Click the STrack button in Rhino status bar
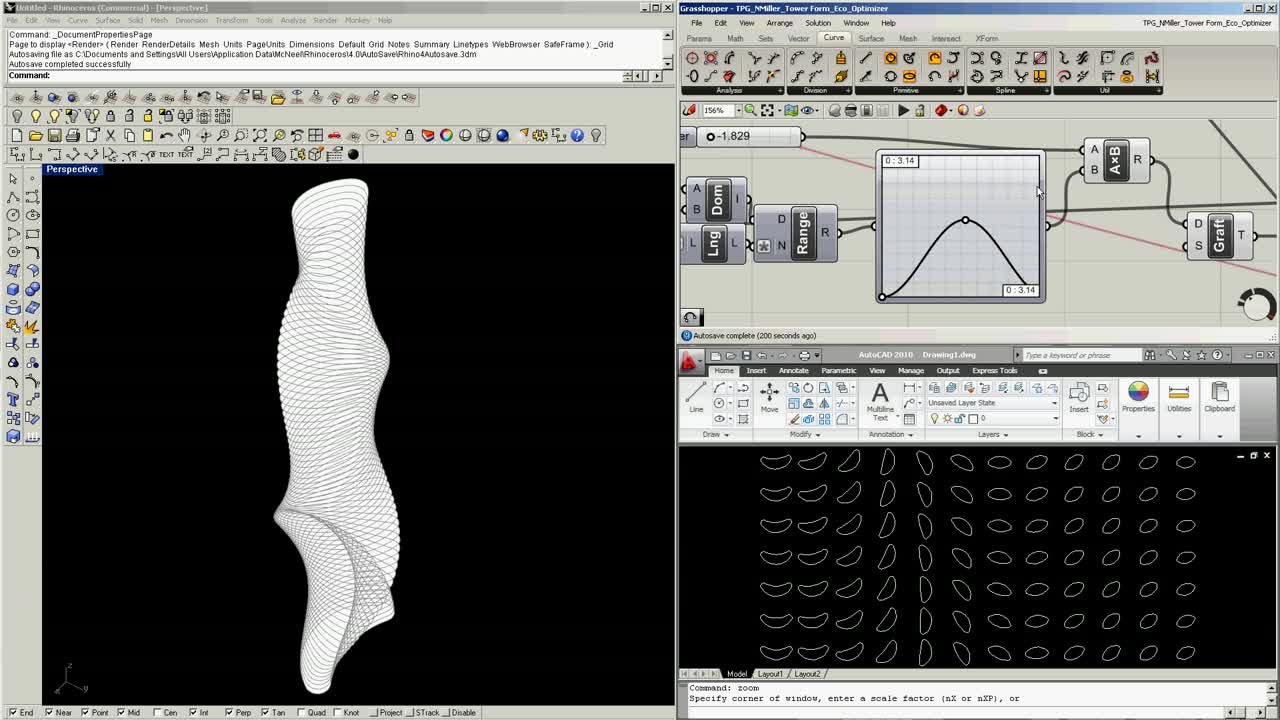 click(x=421, y=712)
